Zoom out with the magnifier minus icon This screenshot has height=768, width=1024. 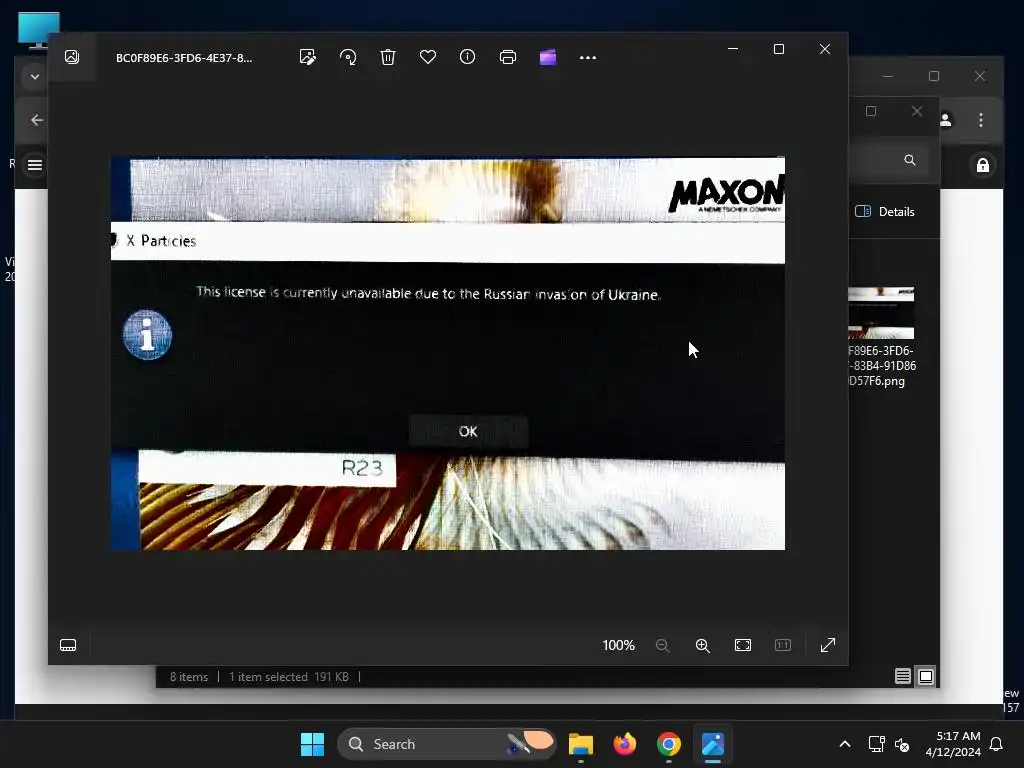point(662,645)
